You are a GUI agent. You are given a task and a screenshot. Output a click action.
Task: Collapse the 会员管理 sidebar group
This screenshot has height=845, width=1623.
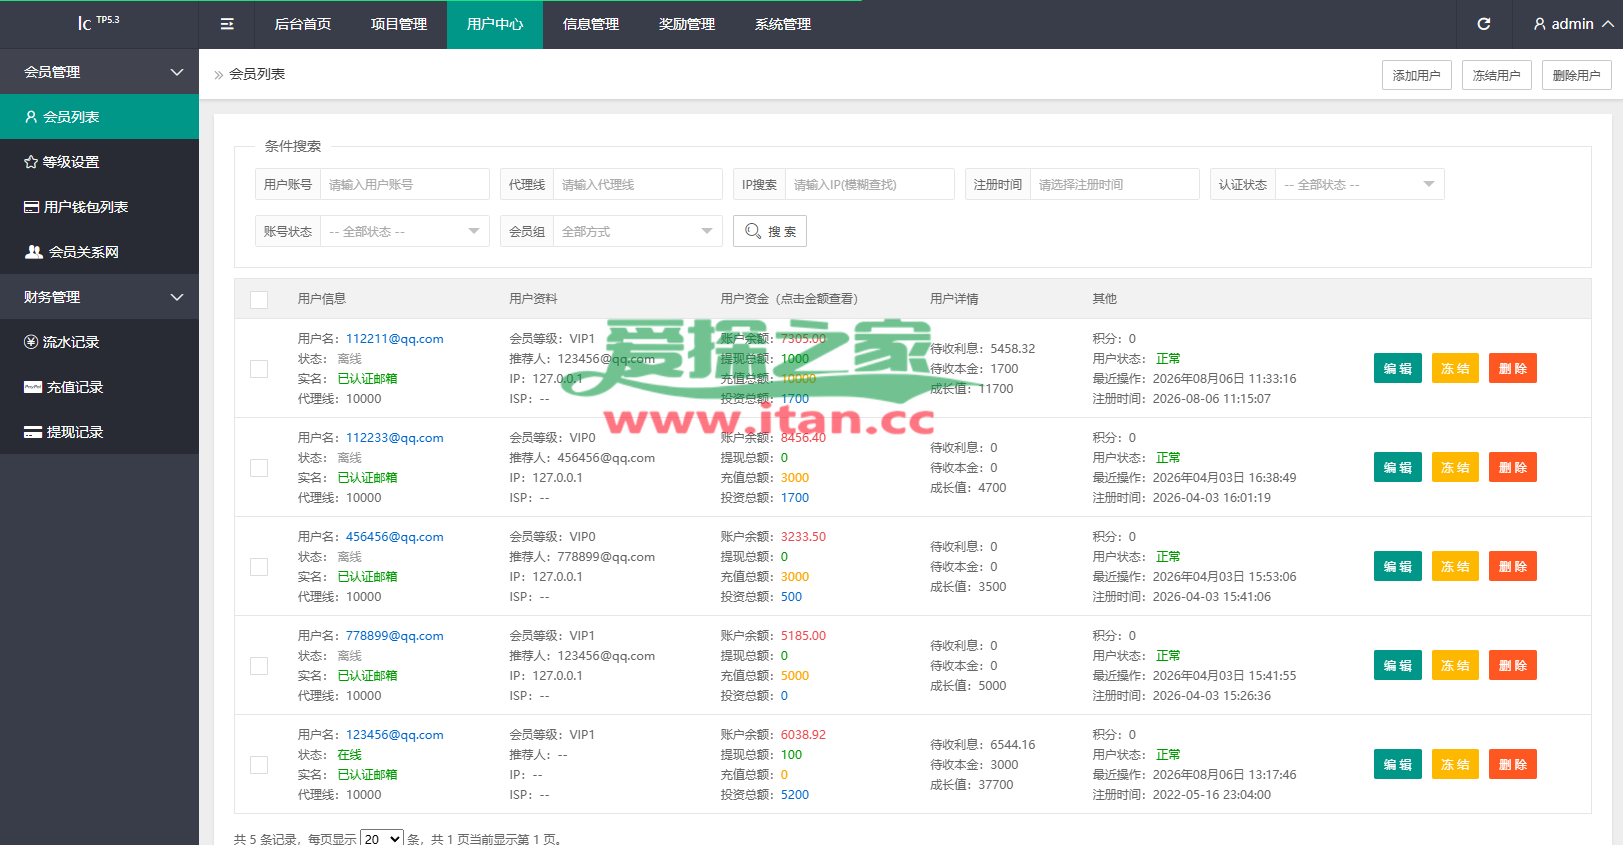point(99,72)
